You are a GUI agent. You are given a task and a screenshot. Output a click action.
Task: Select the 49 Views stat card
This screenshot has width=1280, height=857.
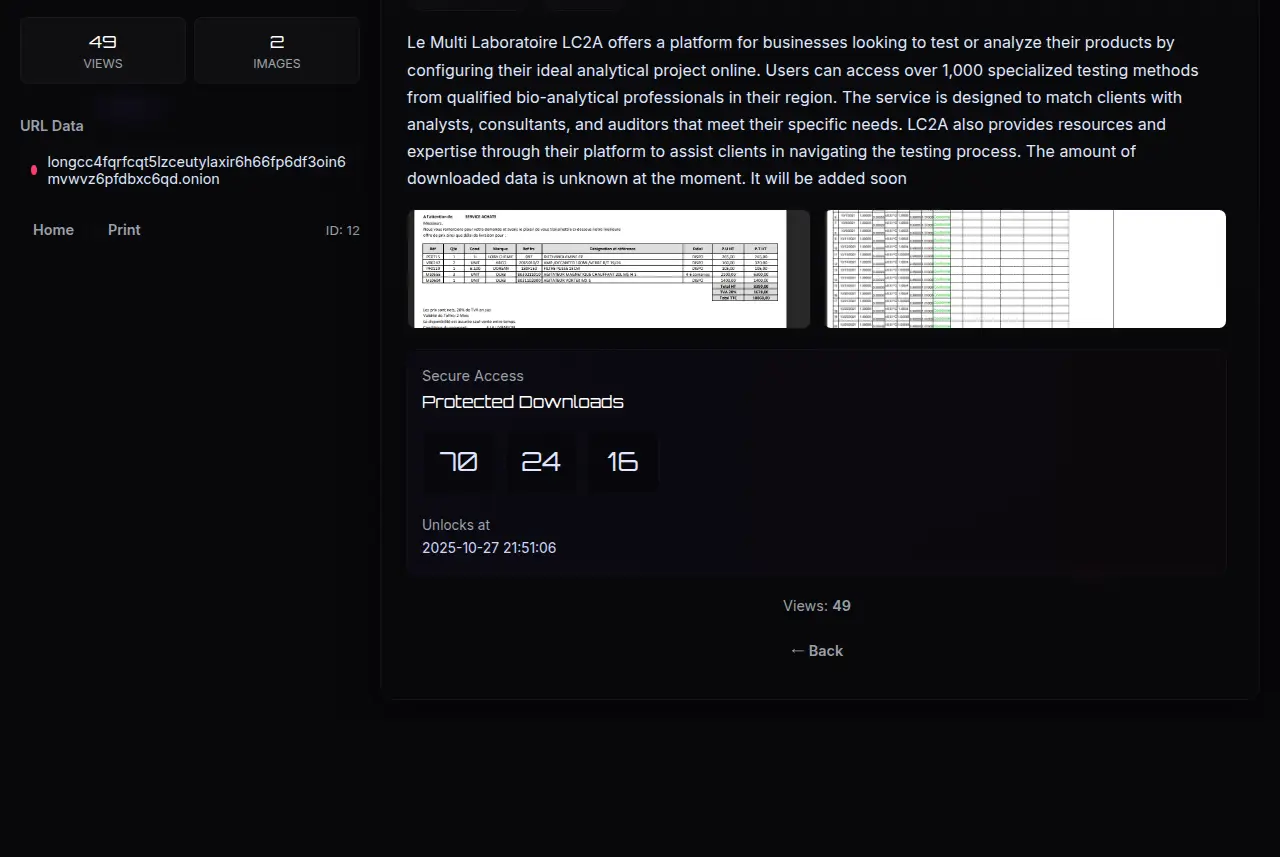point(103,51)
